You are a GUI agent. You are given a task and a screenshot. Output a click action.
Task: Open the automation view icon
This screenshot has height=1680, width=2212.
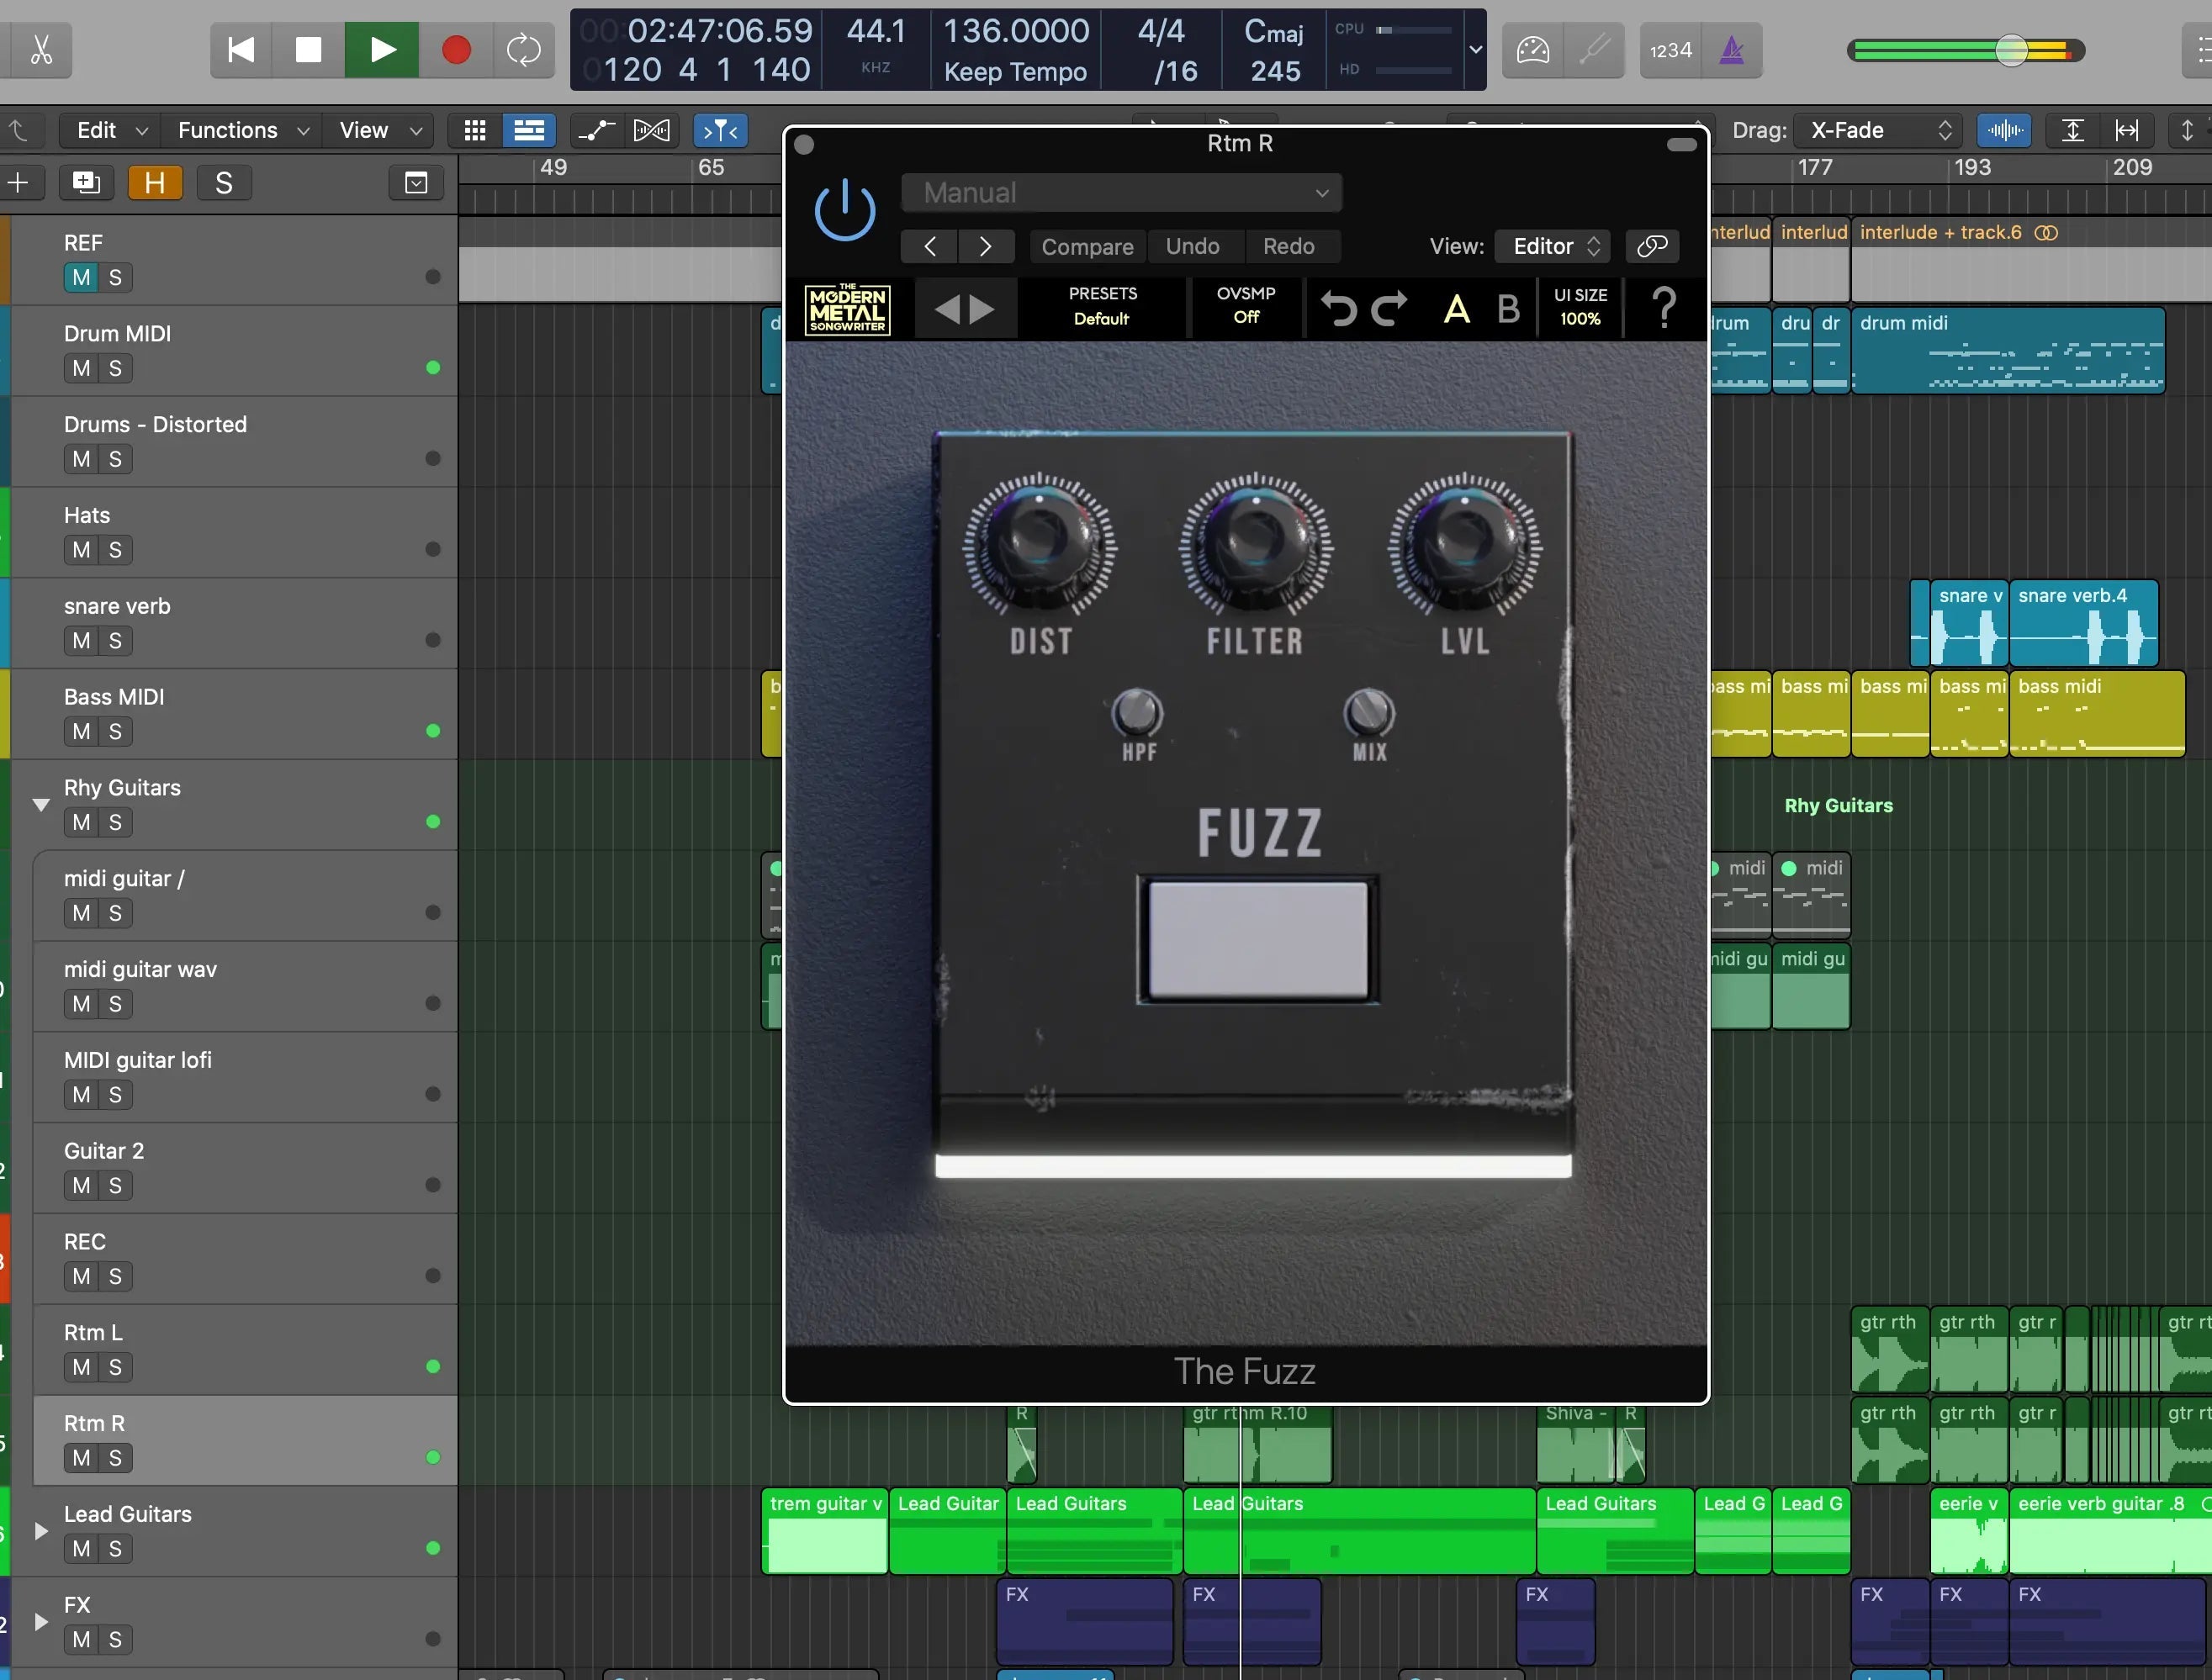[596, 130]
